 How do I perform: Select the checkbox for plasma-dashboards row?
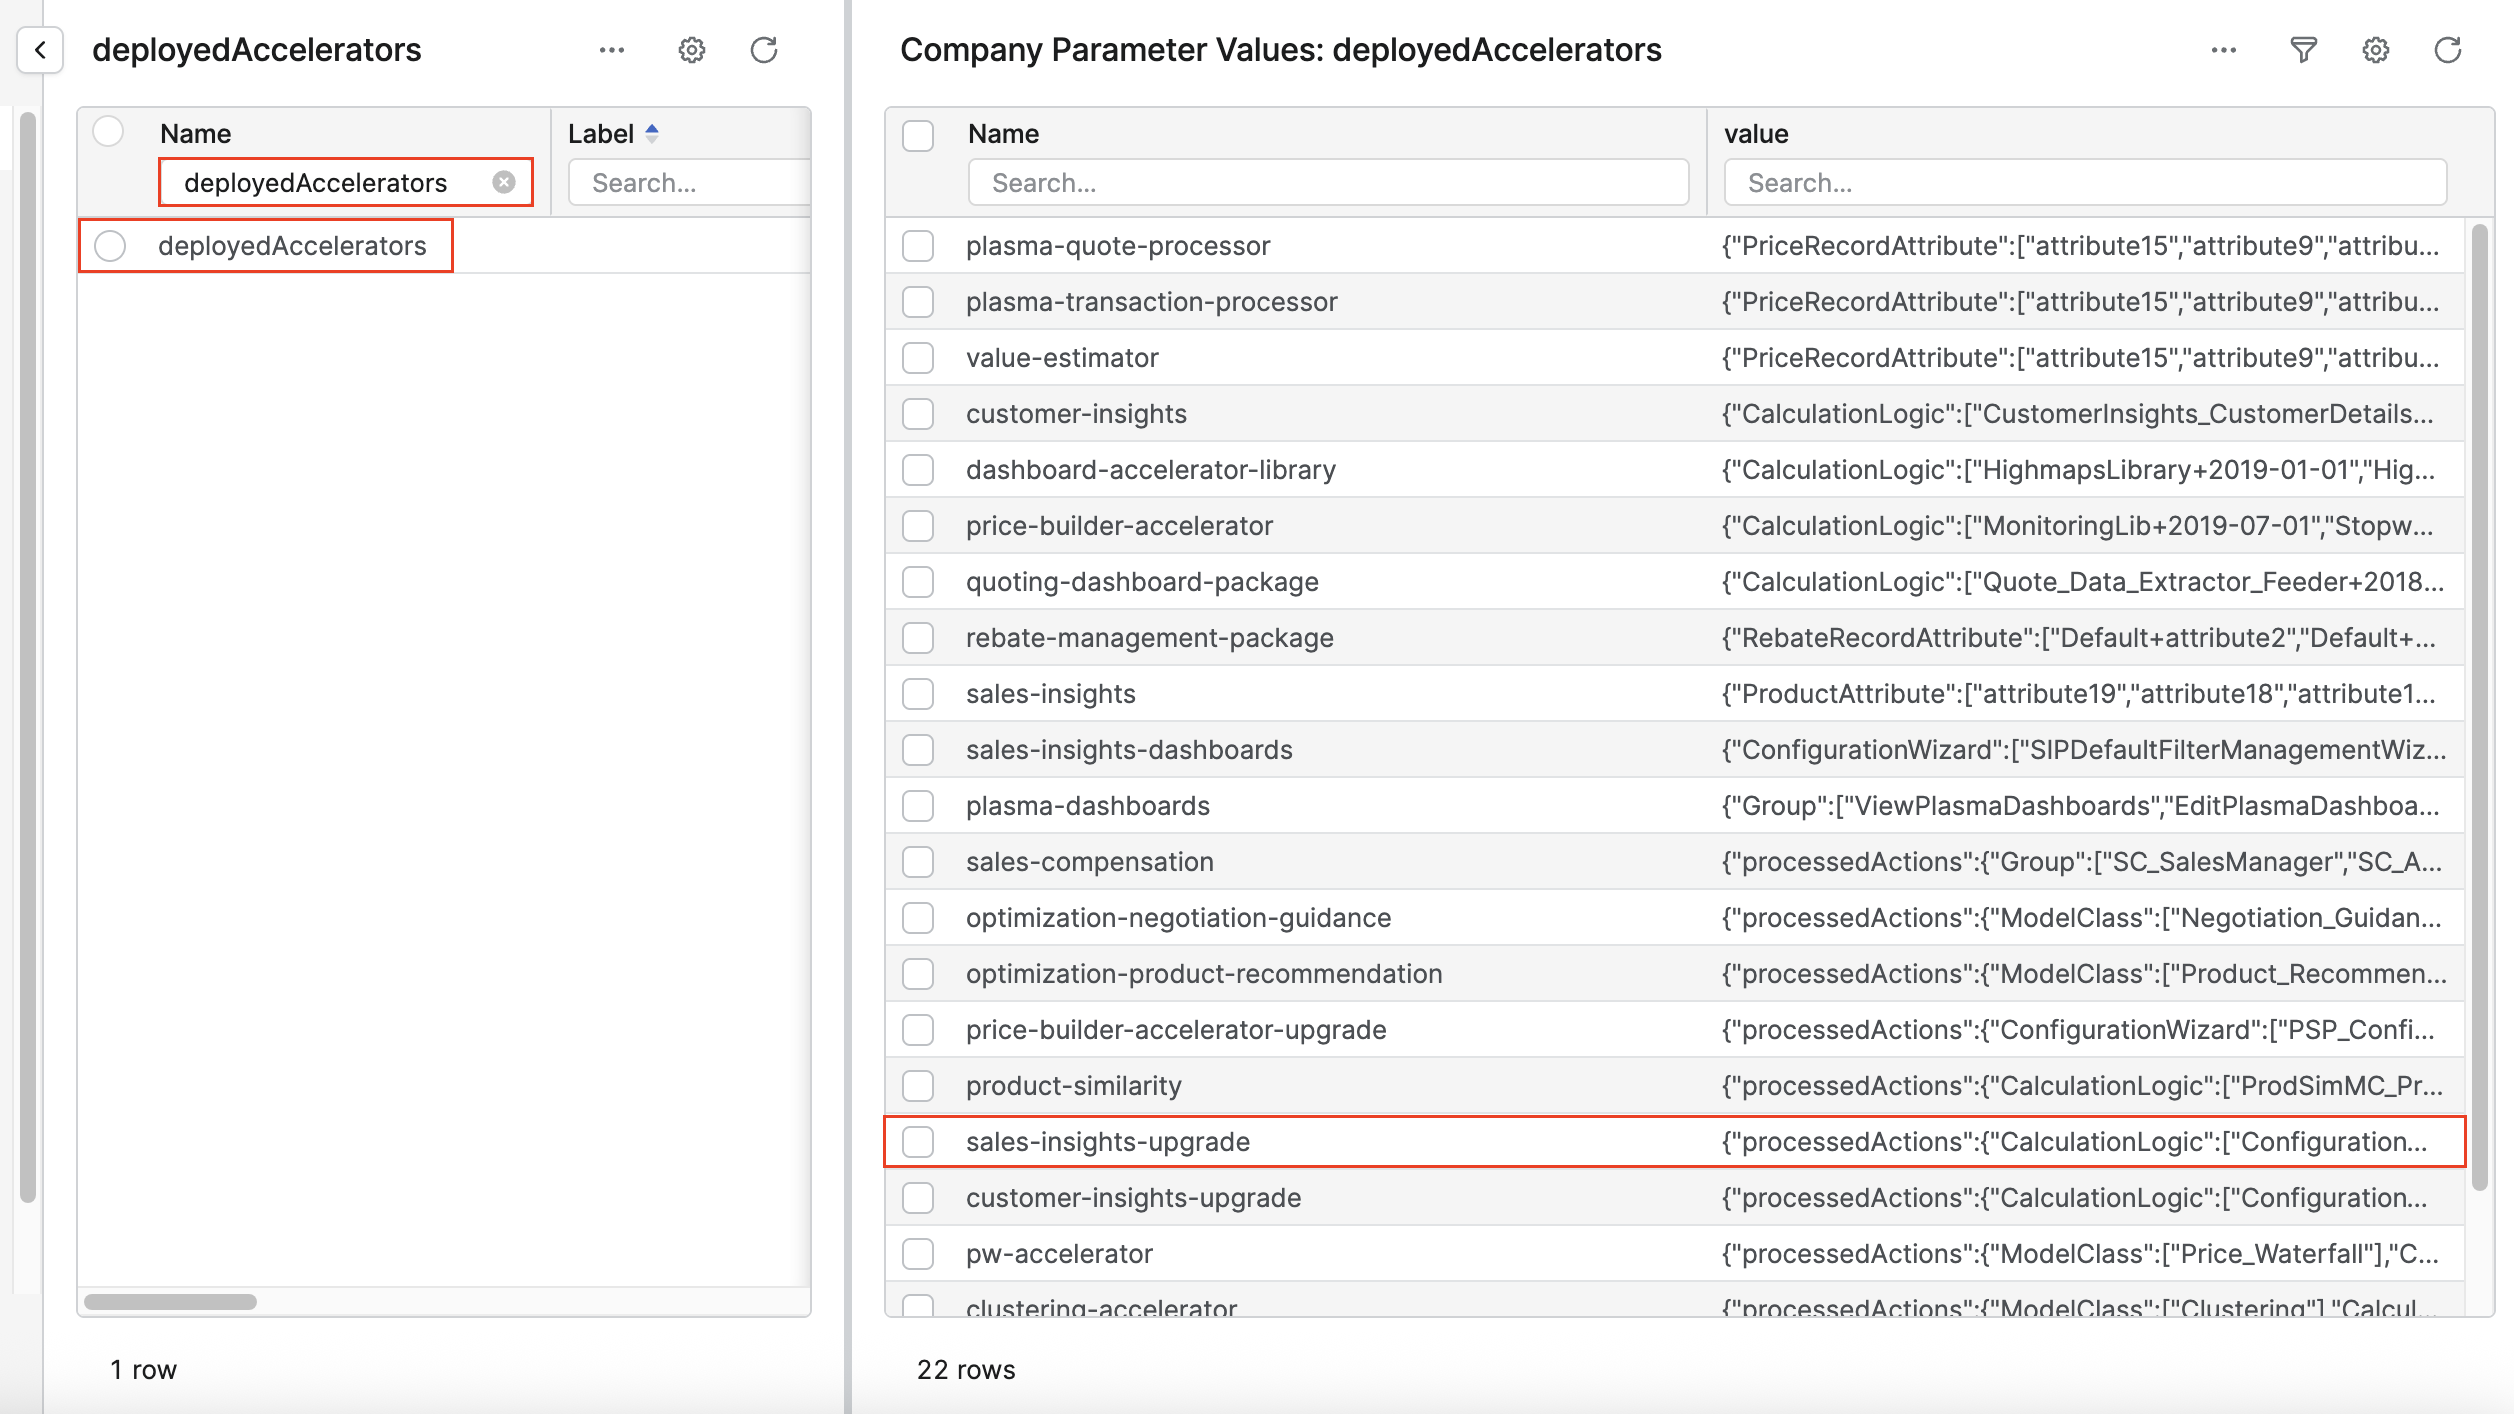pyautogui.click(x=918, y=805)
